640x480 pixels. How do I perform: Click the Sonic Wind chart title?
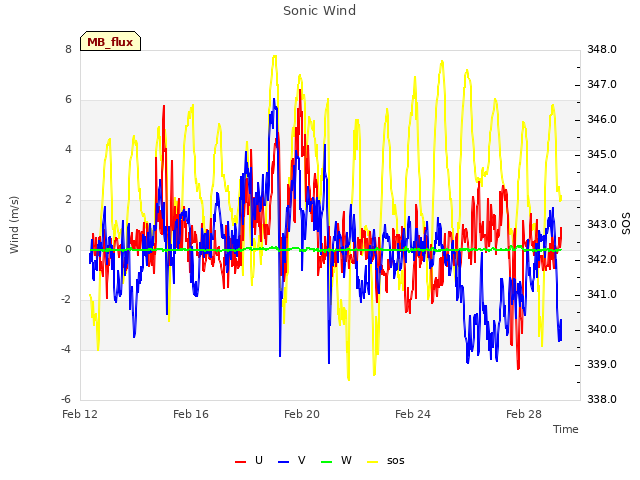click(x=320, y=11)
